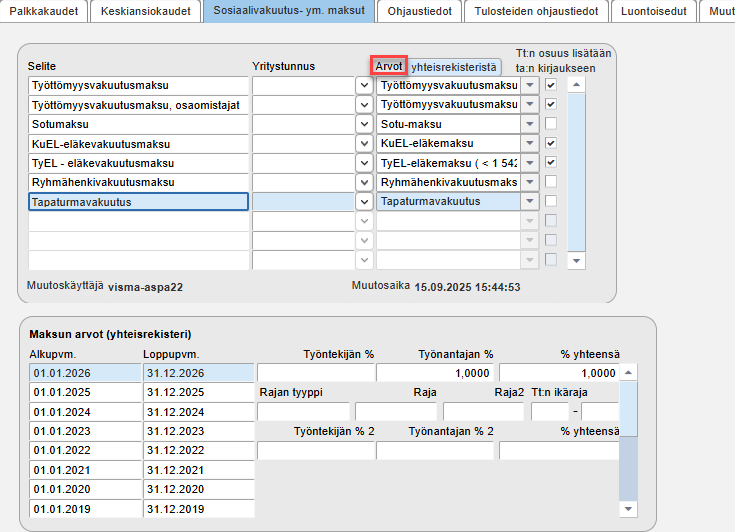Viewport: 735px width, 532px height.
Task: Click the Raja input field
Action: coord(396,412)
